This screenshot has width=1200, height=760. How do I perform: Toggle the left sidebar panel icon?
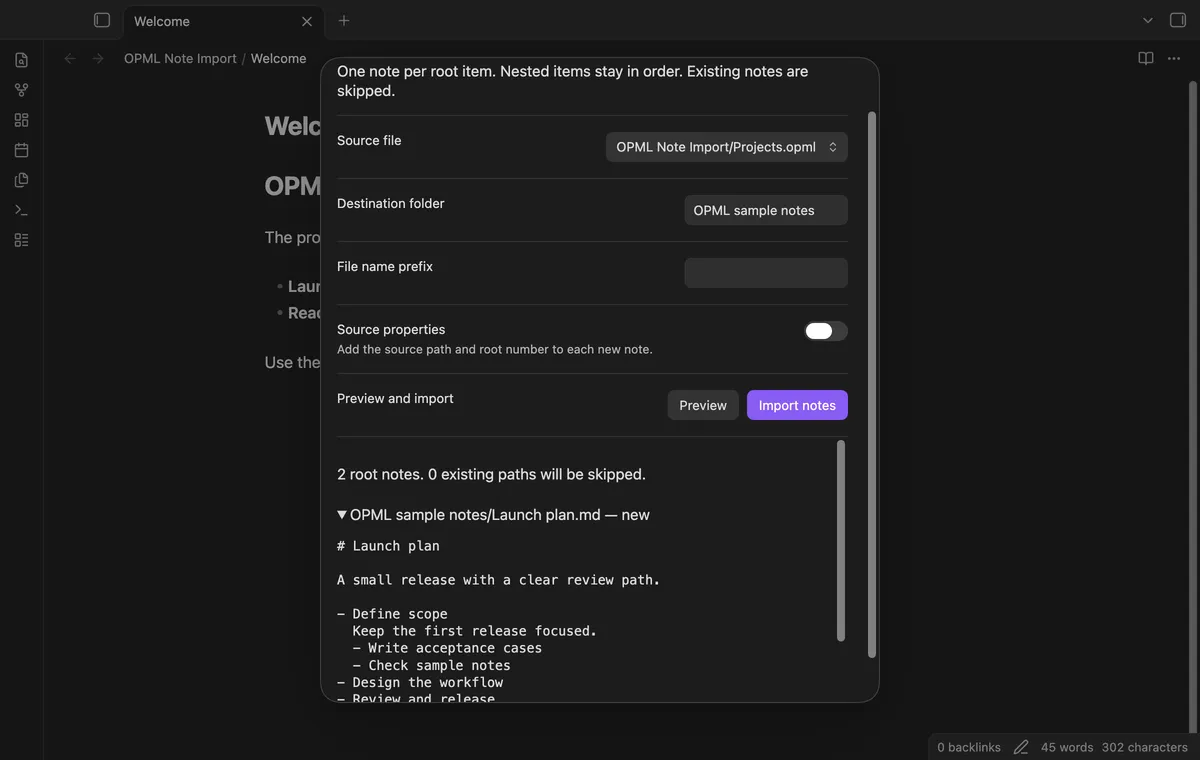101,20
